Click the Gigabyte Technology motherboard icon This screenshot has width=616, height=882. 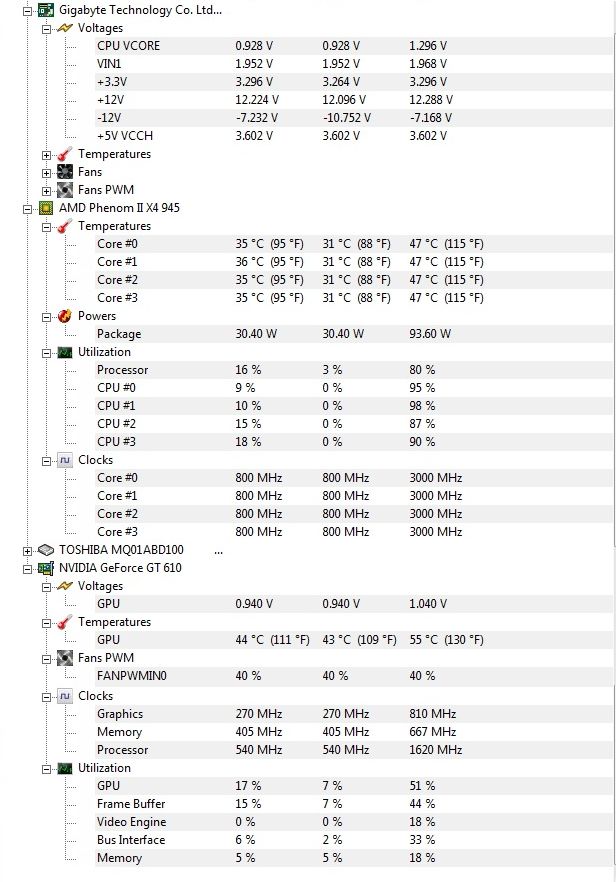click(x=46, y=10)
